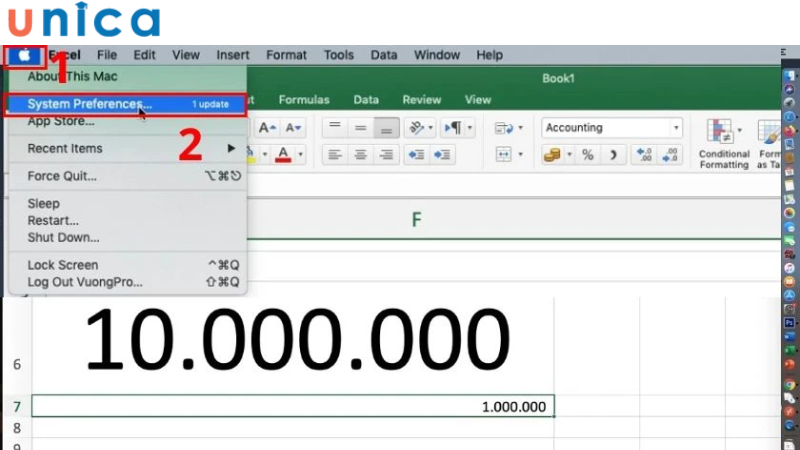Select Sleep in the Apple menu

tap(44, 204)
